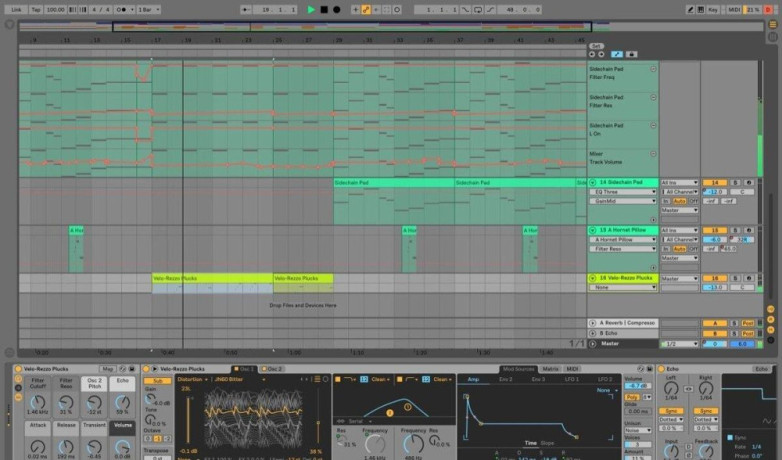This screenshot has height=460, width=782.
Task: Adjust the Echo Feedback knob
Action: pyautogui.click(x=706, y=452)
